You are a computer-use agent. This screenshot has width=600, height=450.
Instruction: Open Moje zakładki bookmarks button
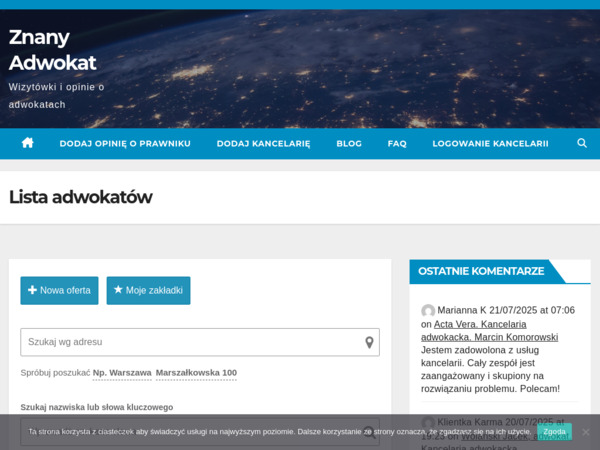pyautogui.click(x=148, y=290)
